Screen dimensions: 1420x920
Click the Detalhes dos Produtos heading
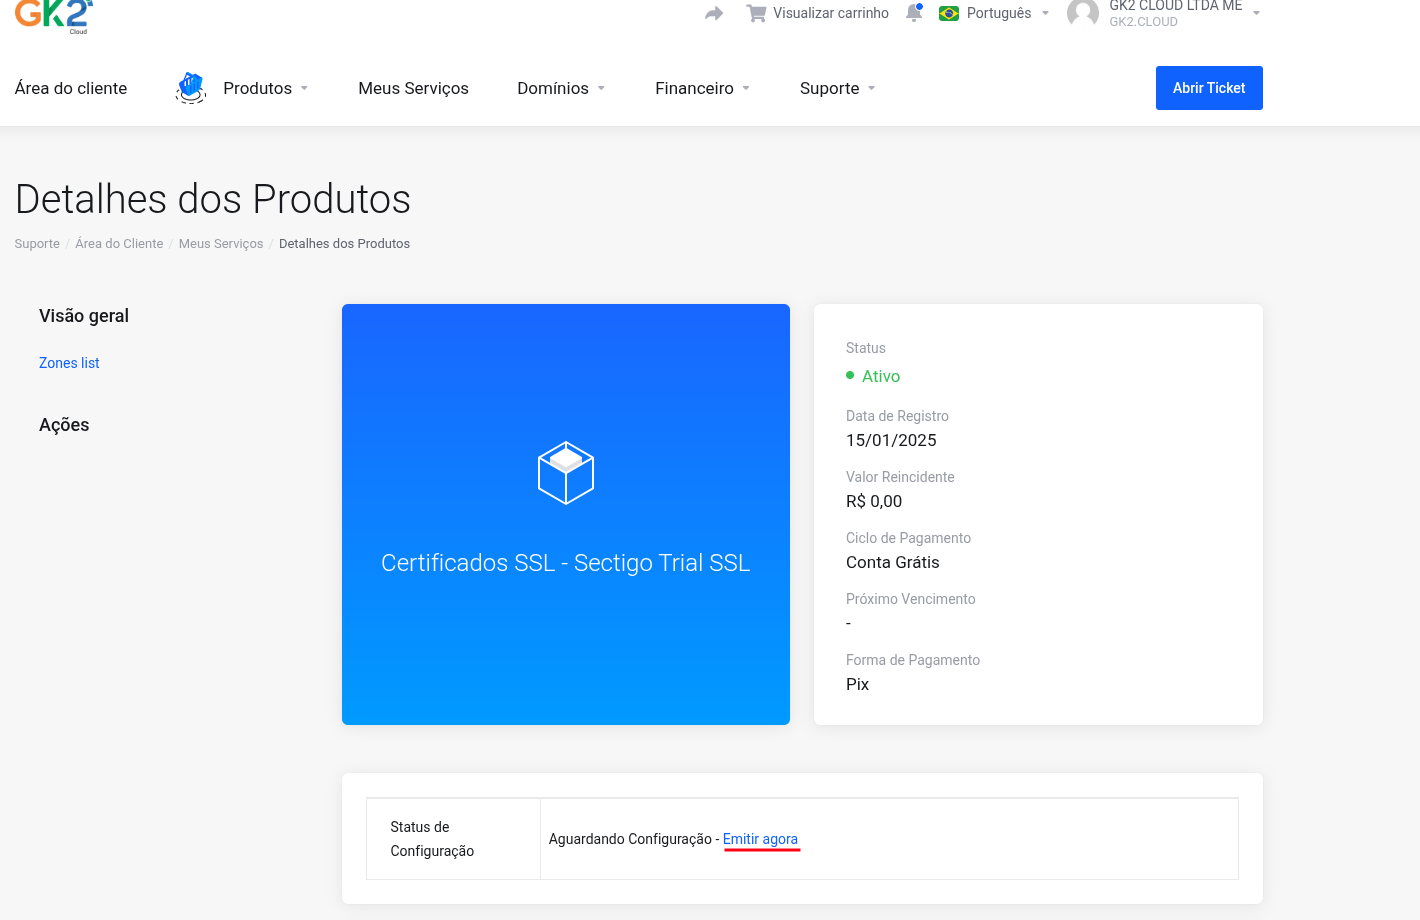click(213, 199)
